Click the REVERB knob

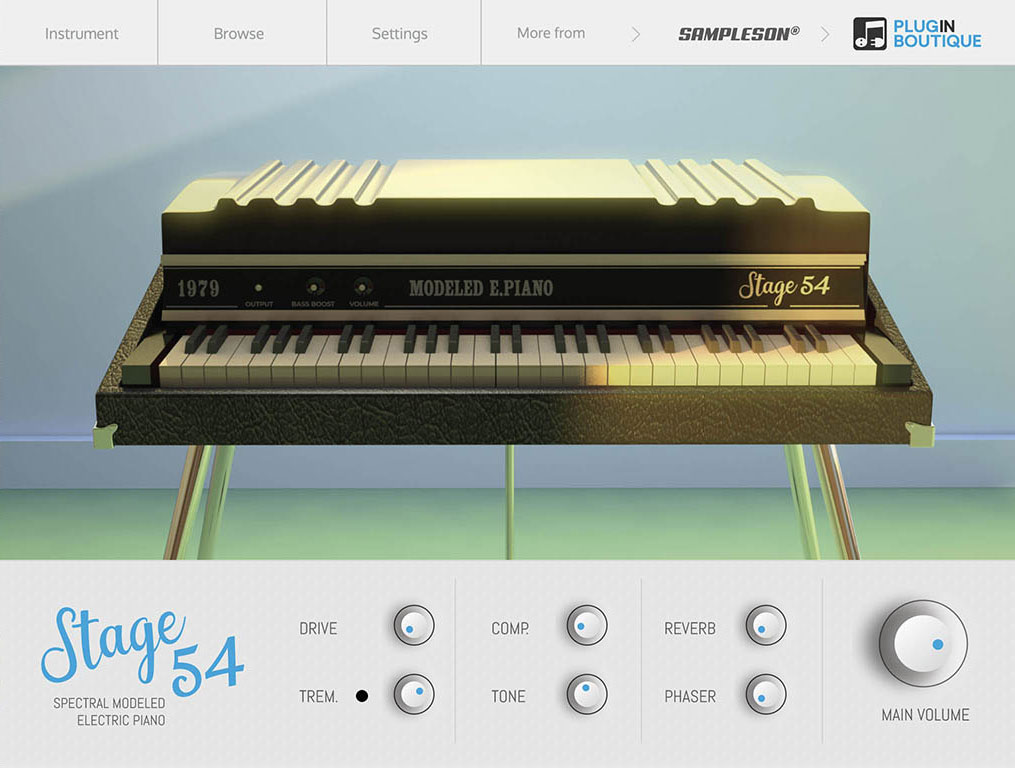click(x=765, y=625)
